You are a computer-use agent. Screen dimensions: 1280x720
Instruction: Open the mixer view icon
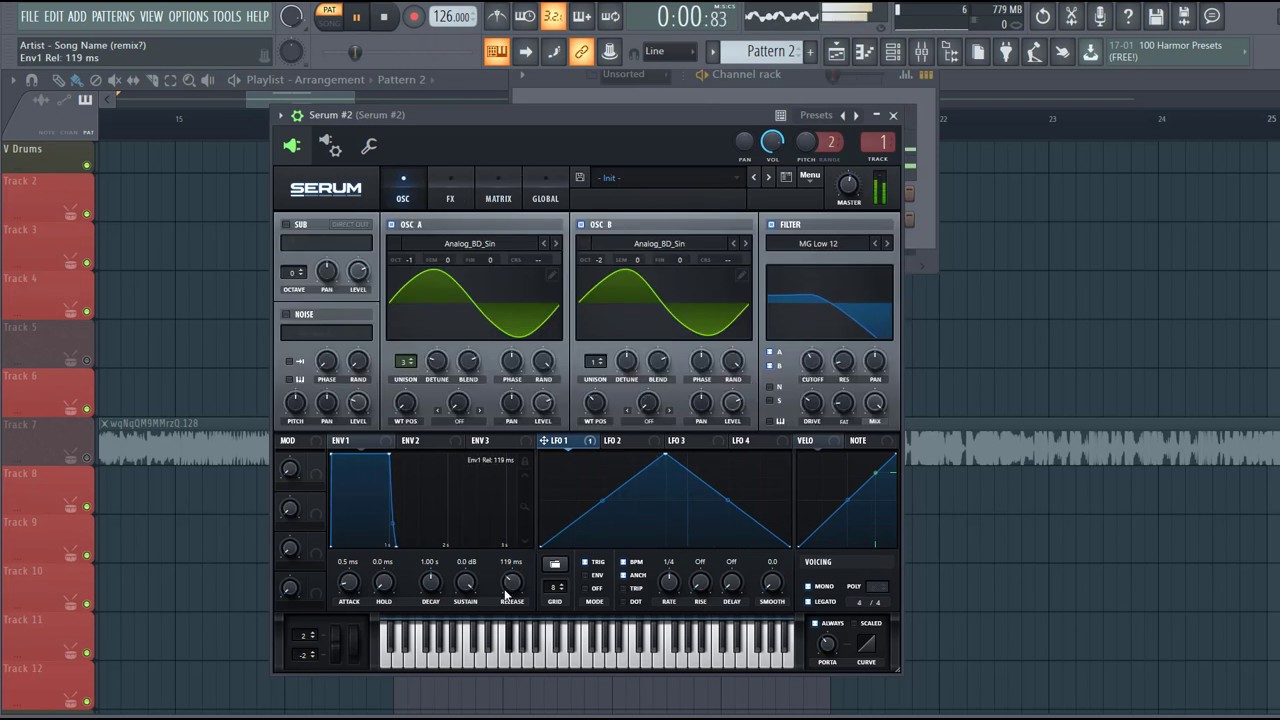pyautogui.click(x=921, y=52)
